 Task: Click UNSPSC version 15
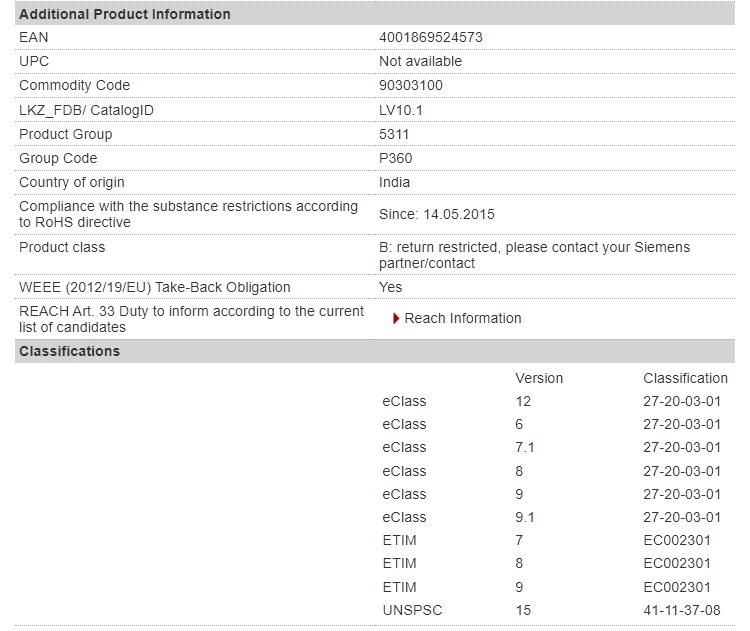[x=523, y=610]
